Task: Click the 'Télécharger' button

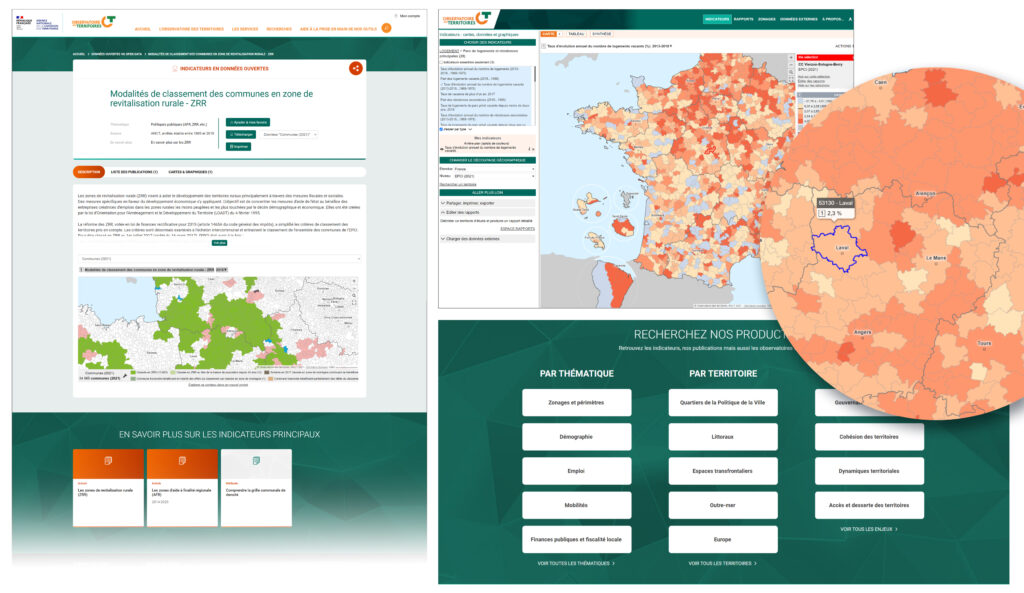Action: [242, 133]
